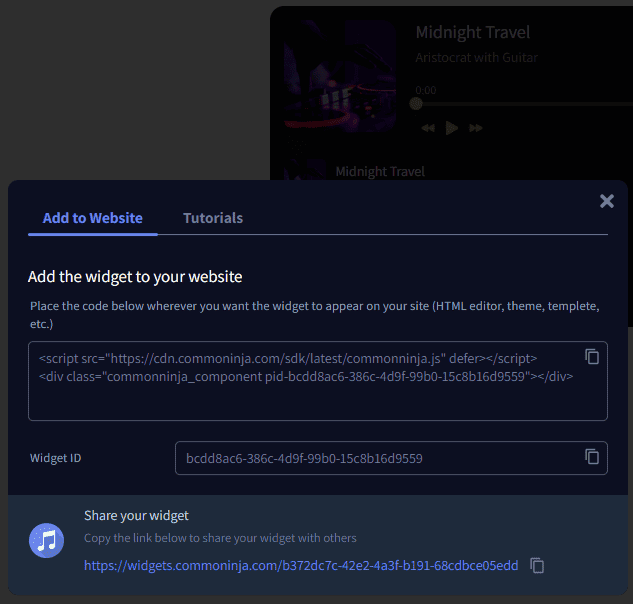Select the Add to Website tab
Screen dimensions: 633x604
(x=92, y=218)
